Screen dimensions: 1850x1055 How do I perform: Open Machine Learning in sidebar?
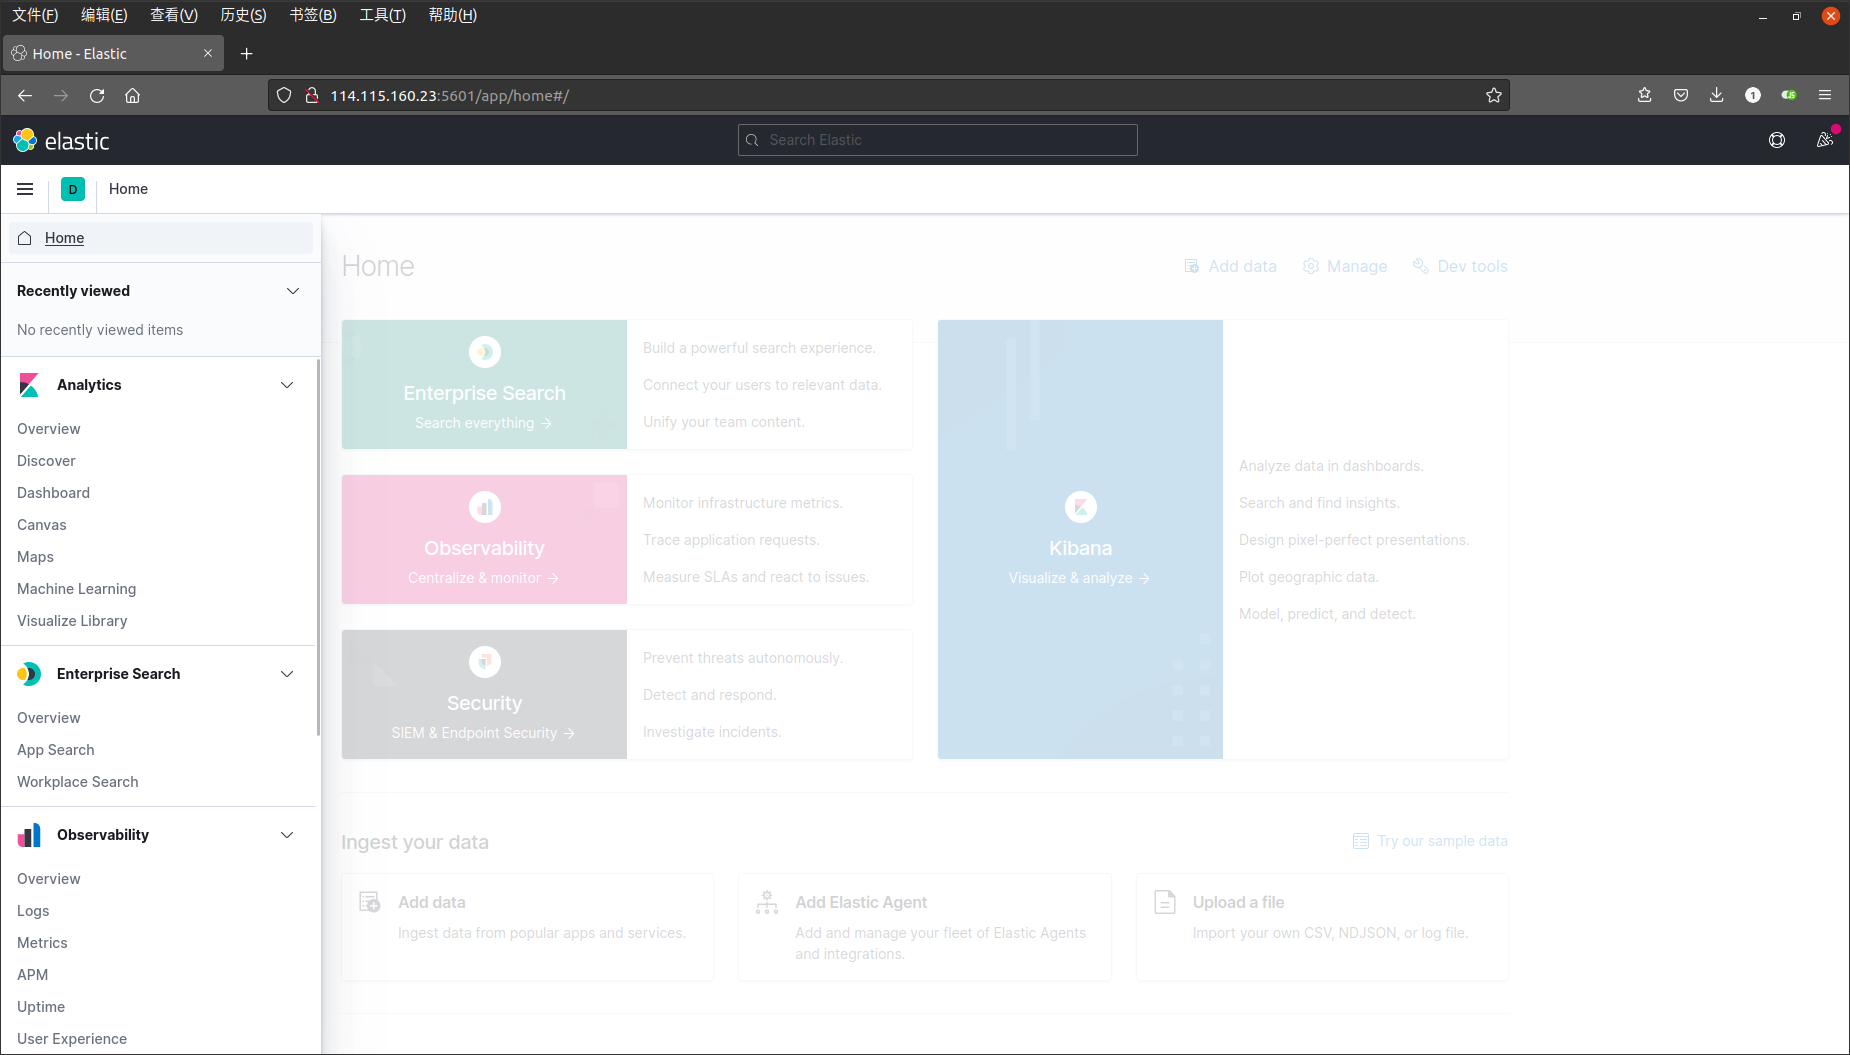tap(76, 589)
